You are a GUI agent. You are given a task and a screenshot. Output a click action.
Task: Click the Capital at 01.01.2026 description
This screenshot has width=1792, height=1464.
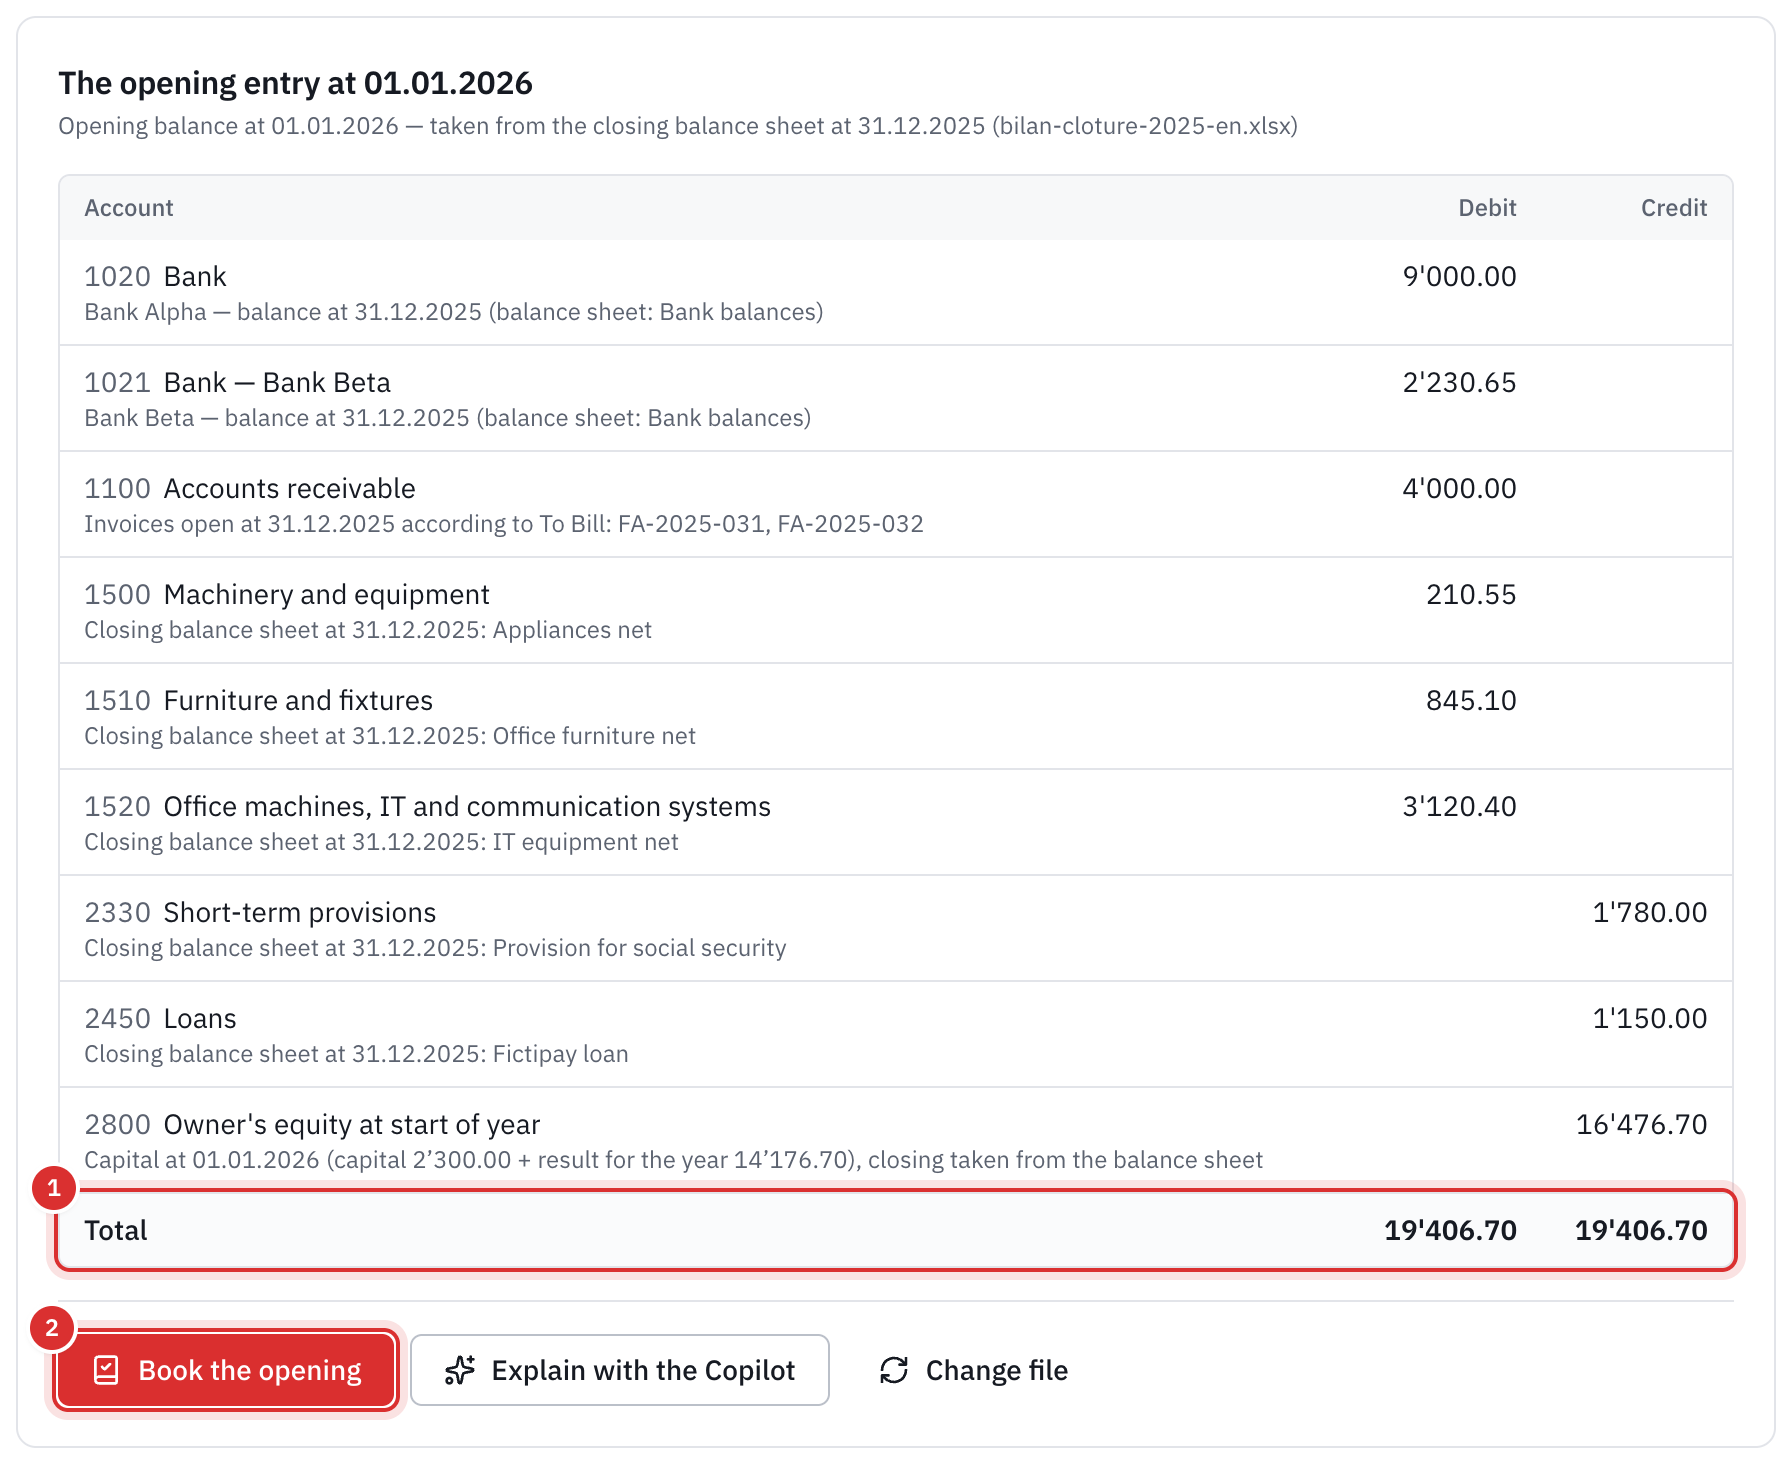673,1160
